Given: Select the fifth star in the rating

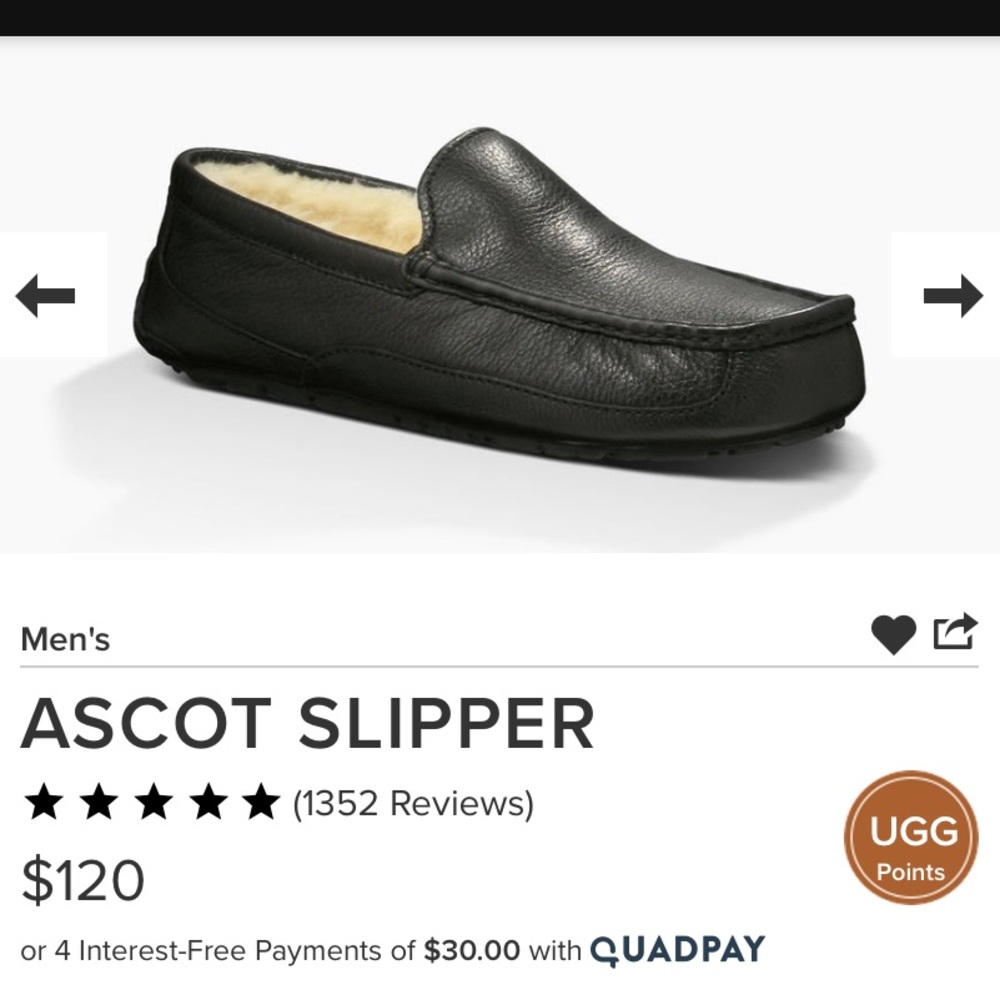Looking at the screenshot, I should coord(260,799).
